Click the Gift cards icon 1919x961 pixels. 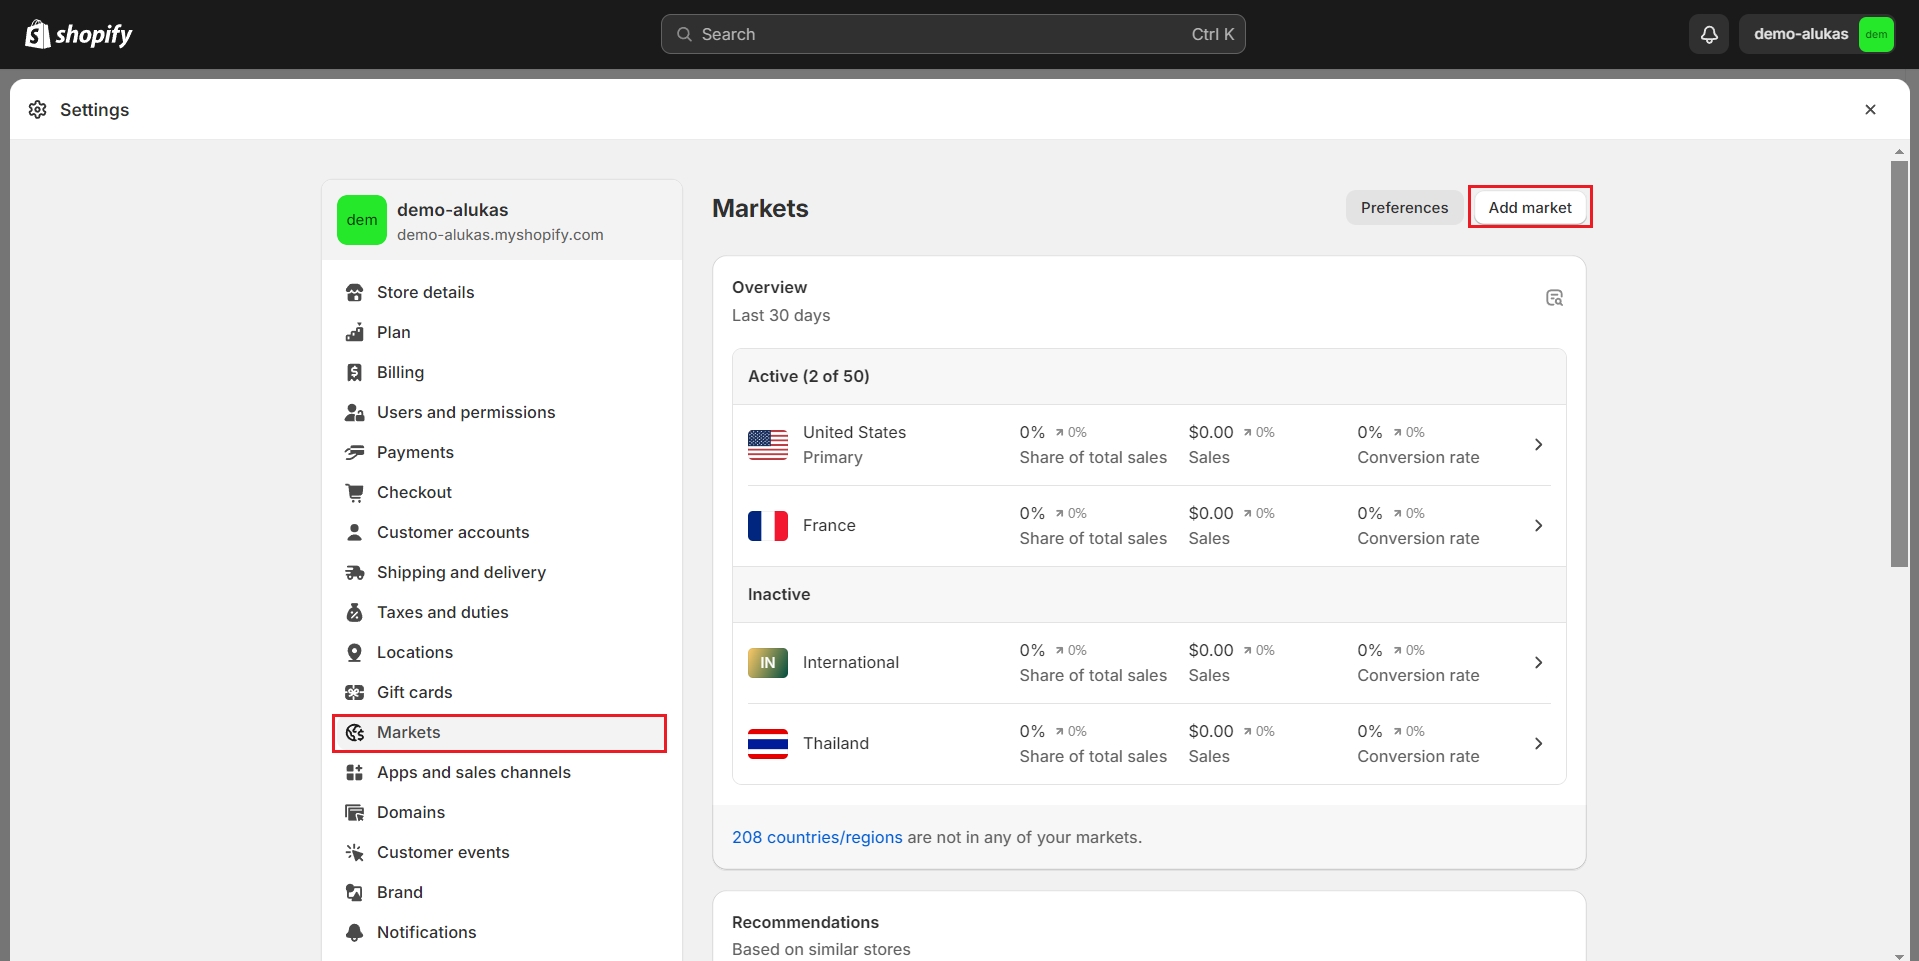[x=354, y=693]
